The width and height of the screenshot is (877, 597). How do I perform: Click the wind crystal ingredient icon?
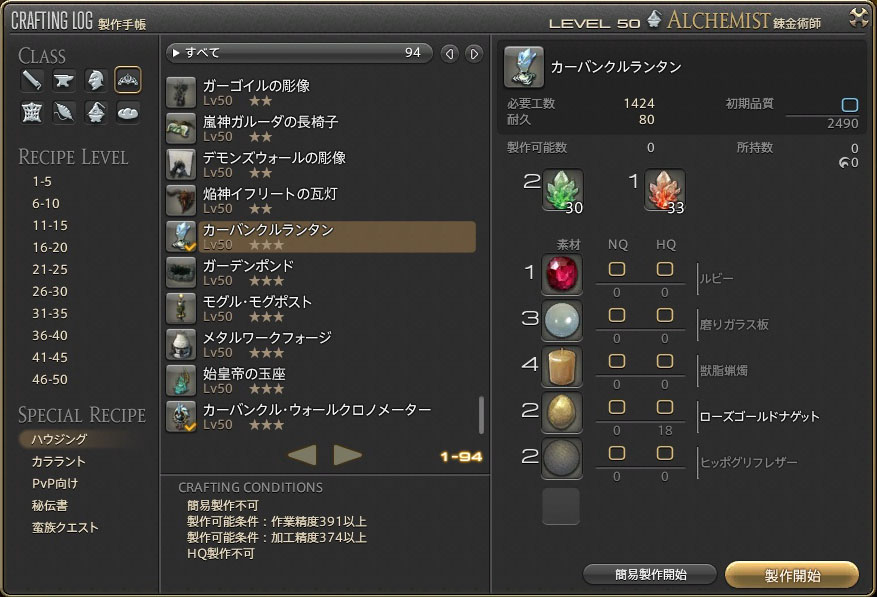click(x=562, y=191)
